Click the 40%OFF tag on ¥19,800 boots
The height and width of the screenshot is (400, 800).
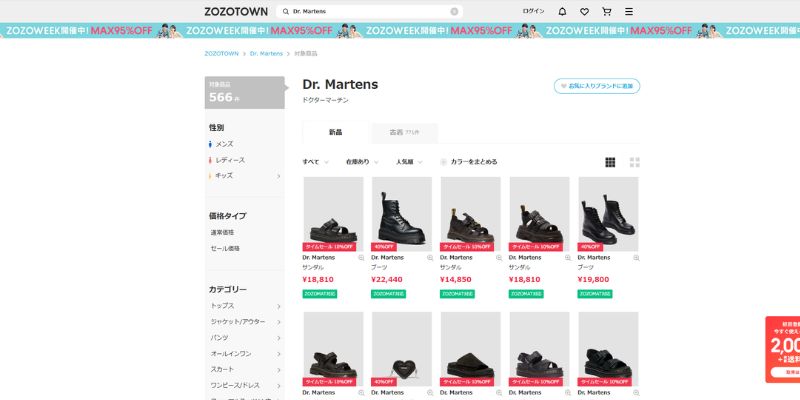click(590, 247)
